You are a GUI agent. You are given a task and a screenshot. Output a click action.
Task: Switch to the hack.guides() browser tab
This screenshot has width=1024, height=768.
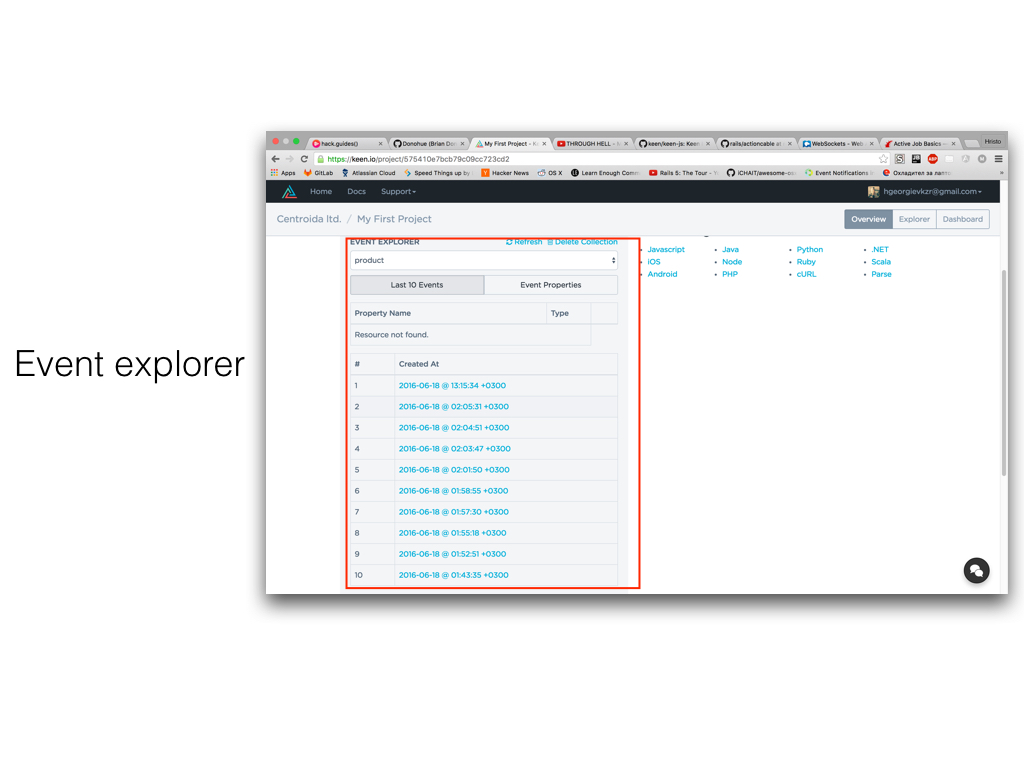click(x=346, y=143)
